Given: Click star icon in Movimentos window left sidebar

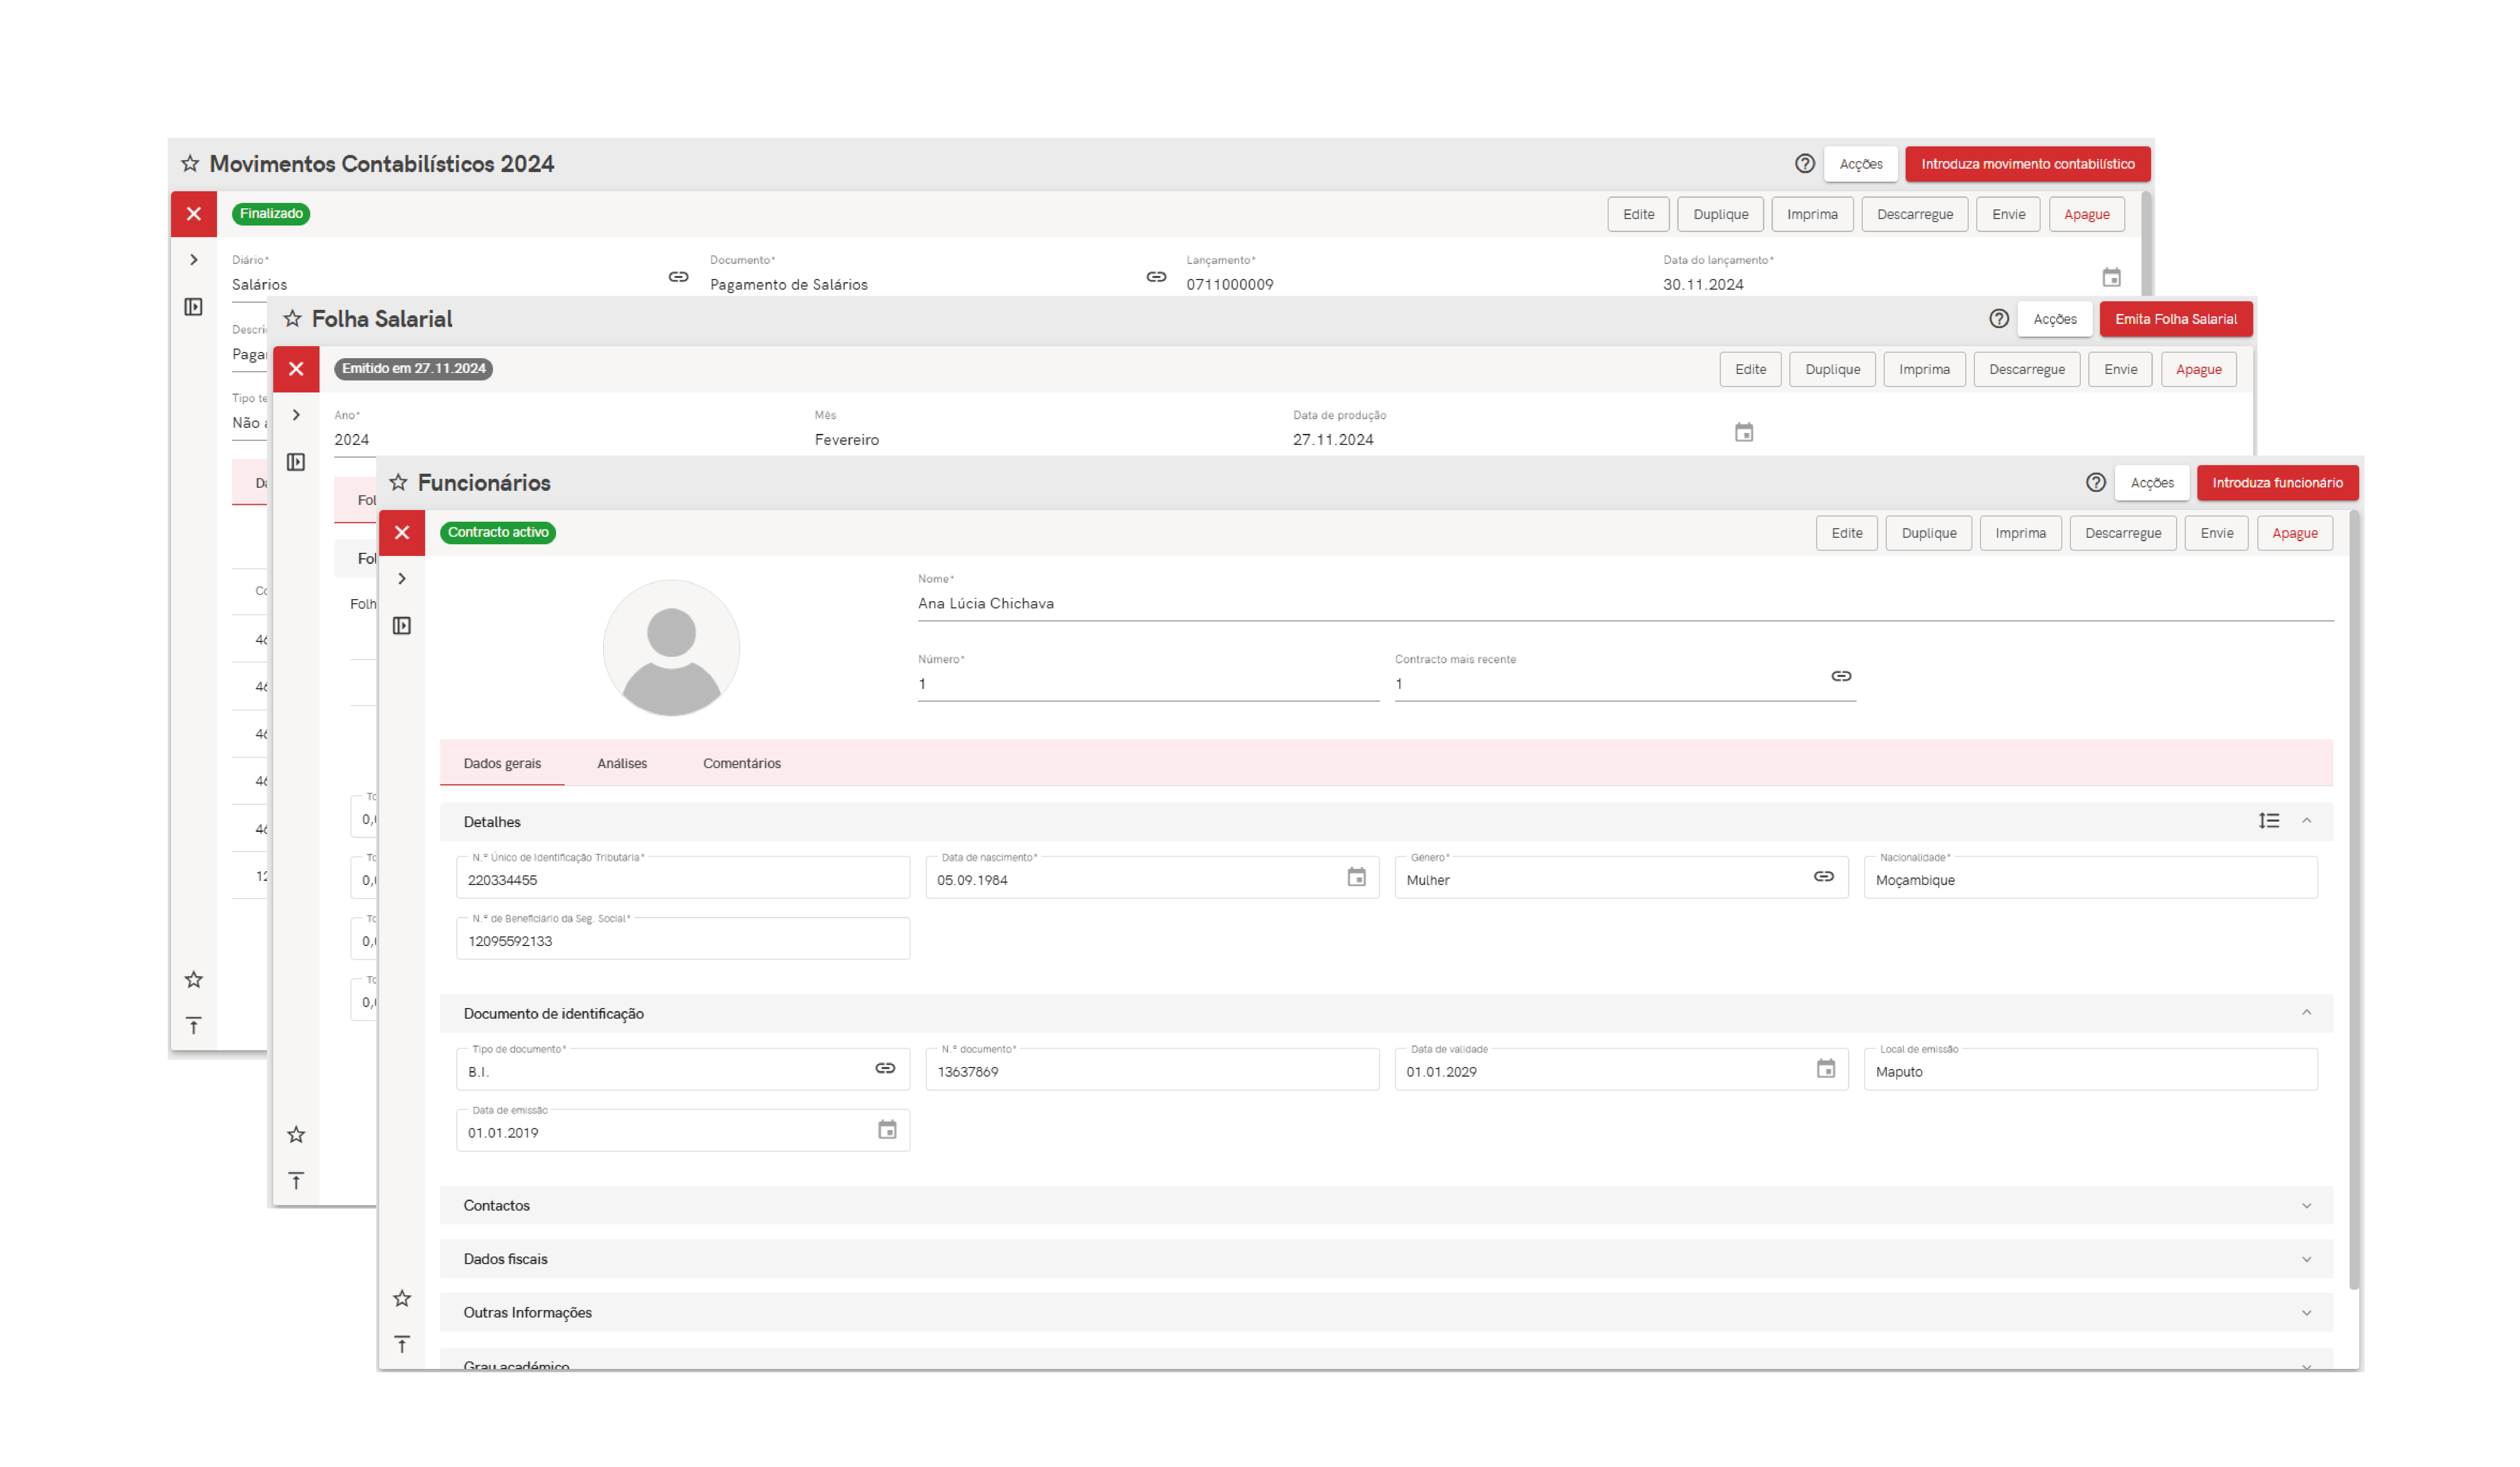Looking at the screenshot, I should [x=194, y=980].
